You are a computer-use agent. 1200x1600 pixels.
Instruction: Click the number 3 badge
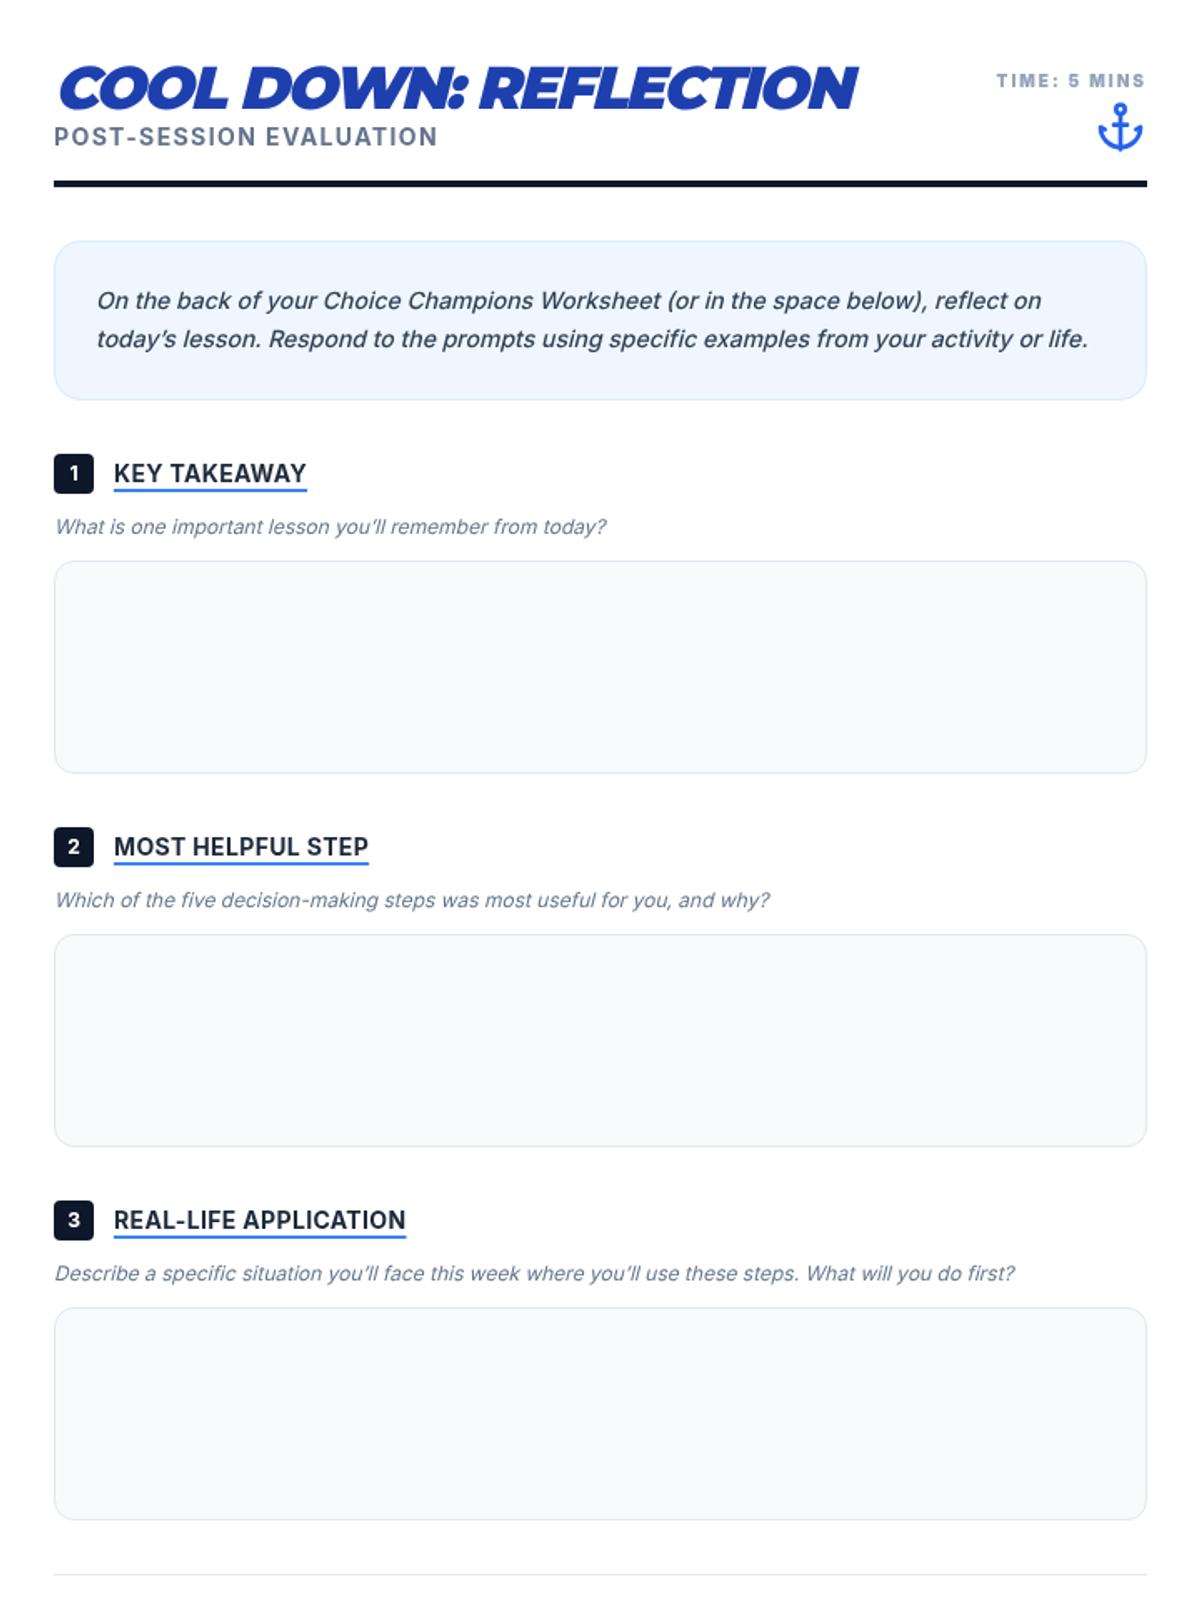point(74,1220)
